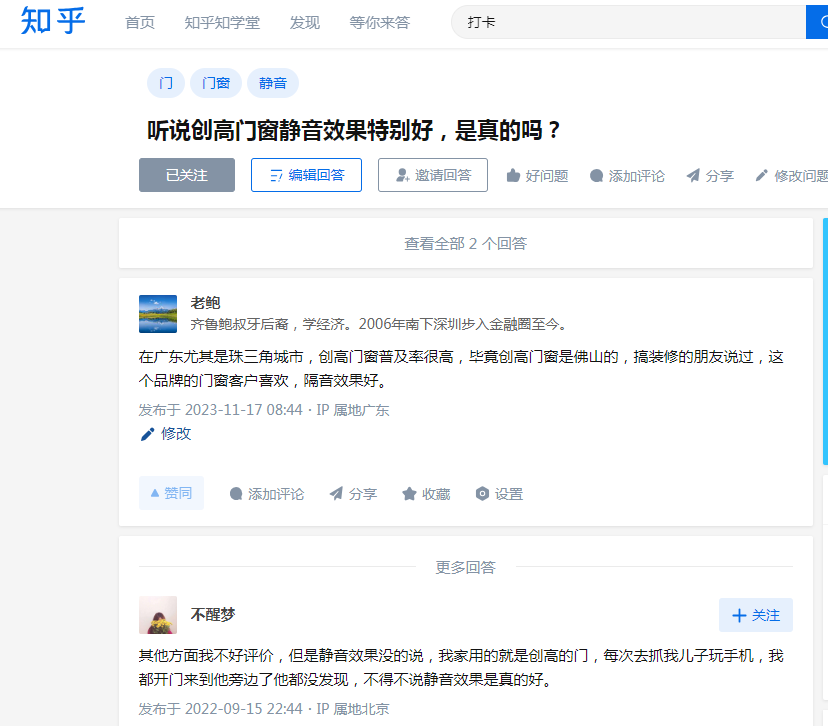
Task: Open the 不醒梦 author name link
Action: pyautogui.click(x=213, y=615)
